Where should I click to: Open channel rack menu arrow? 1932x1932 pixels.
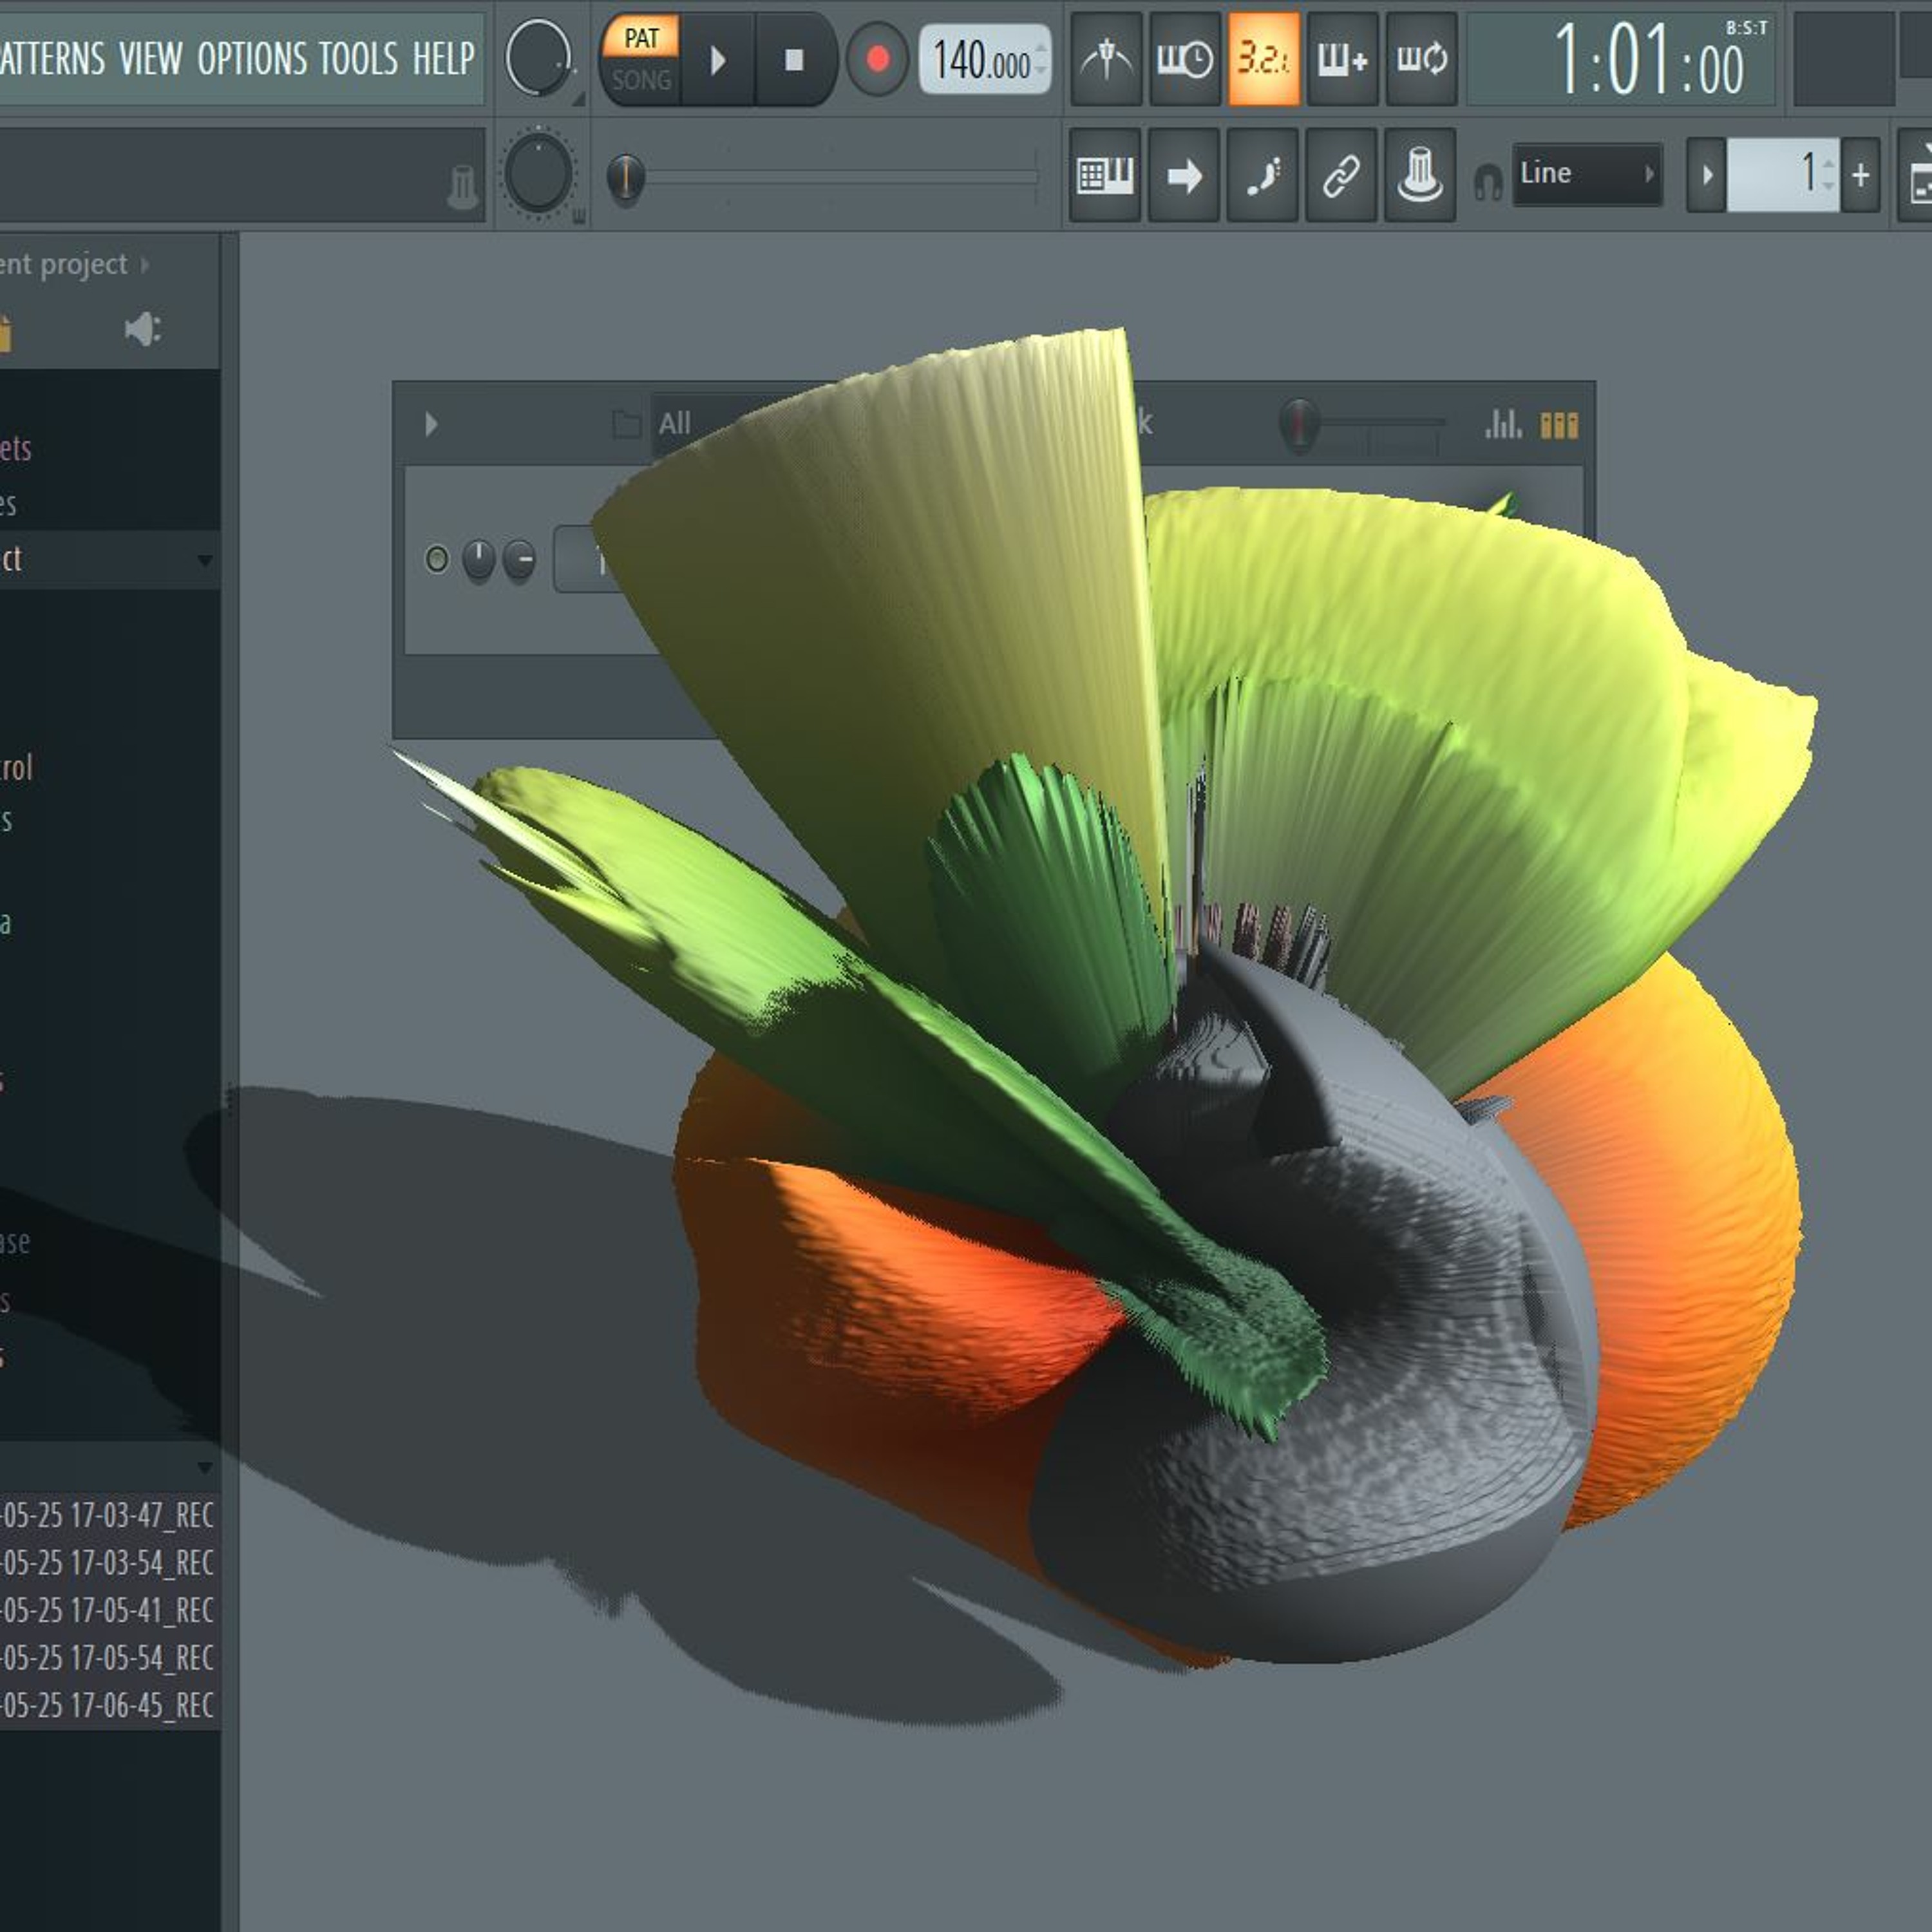(x=431, y=424)
